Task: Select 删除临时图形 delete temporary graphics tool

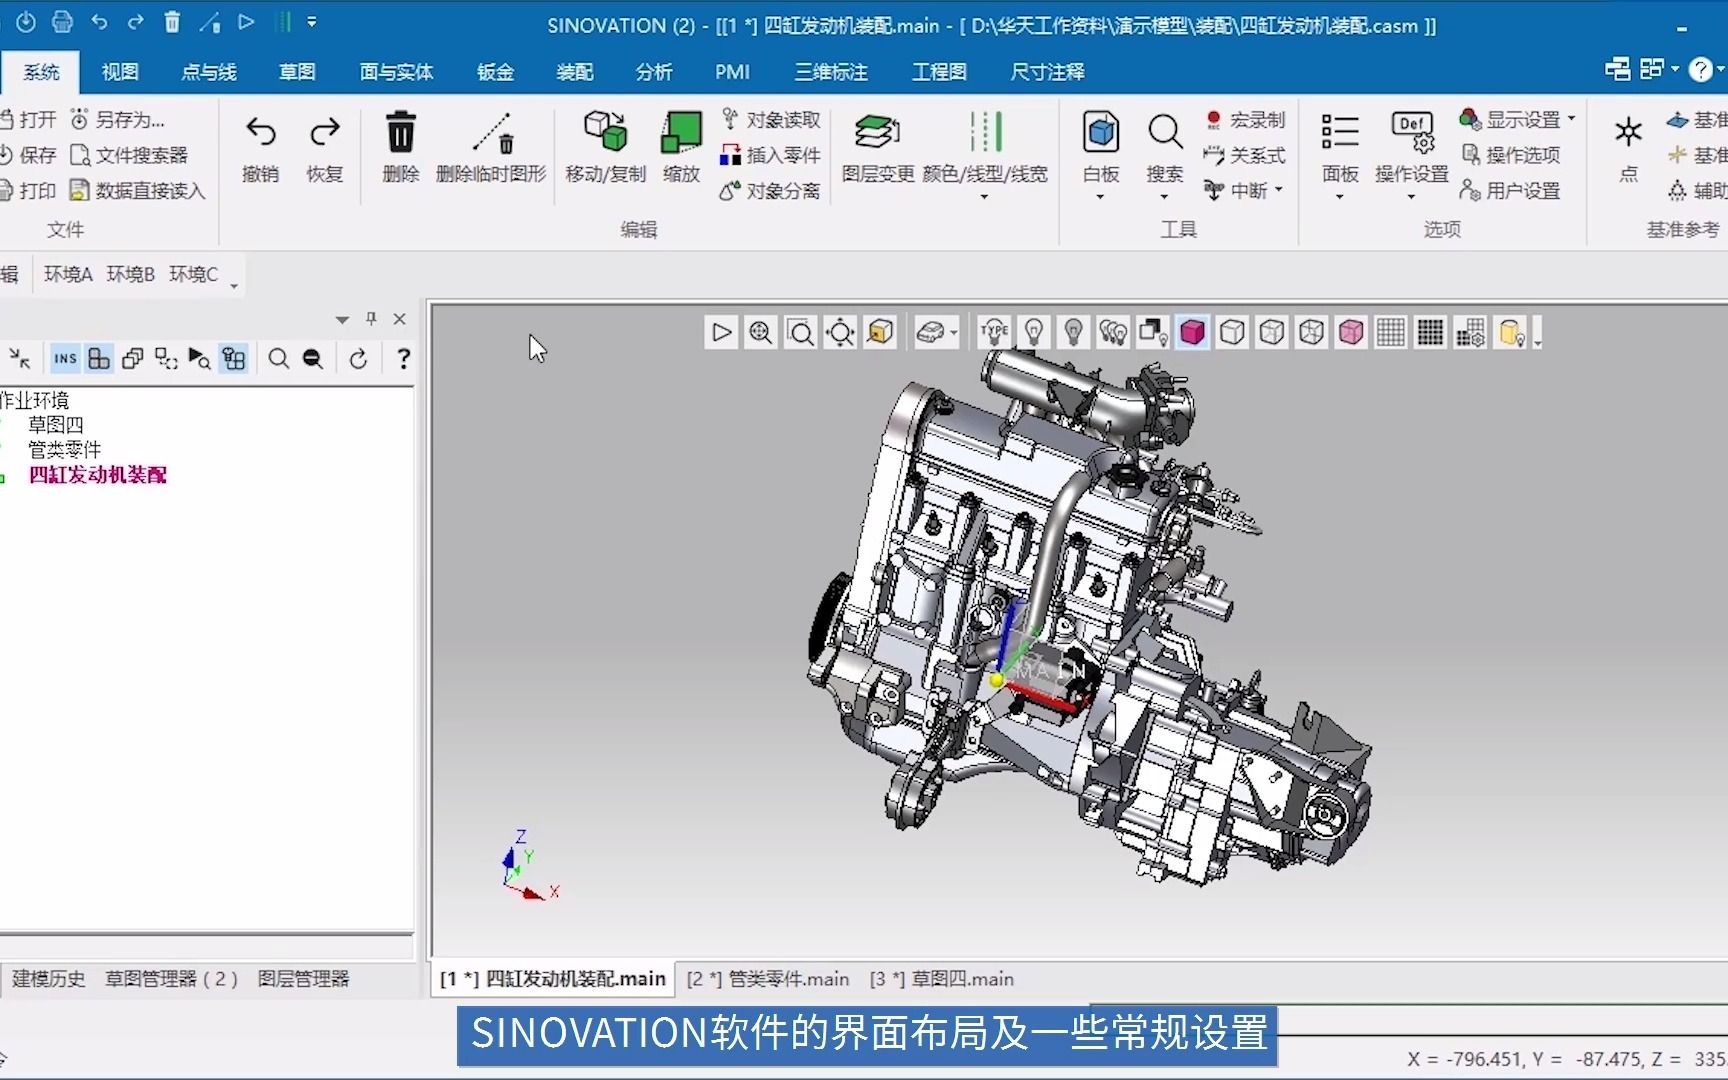Action: tap(491, 148)
